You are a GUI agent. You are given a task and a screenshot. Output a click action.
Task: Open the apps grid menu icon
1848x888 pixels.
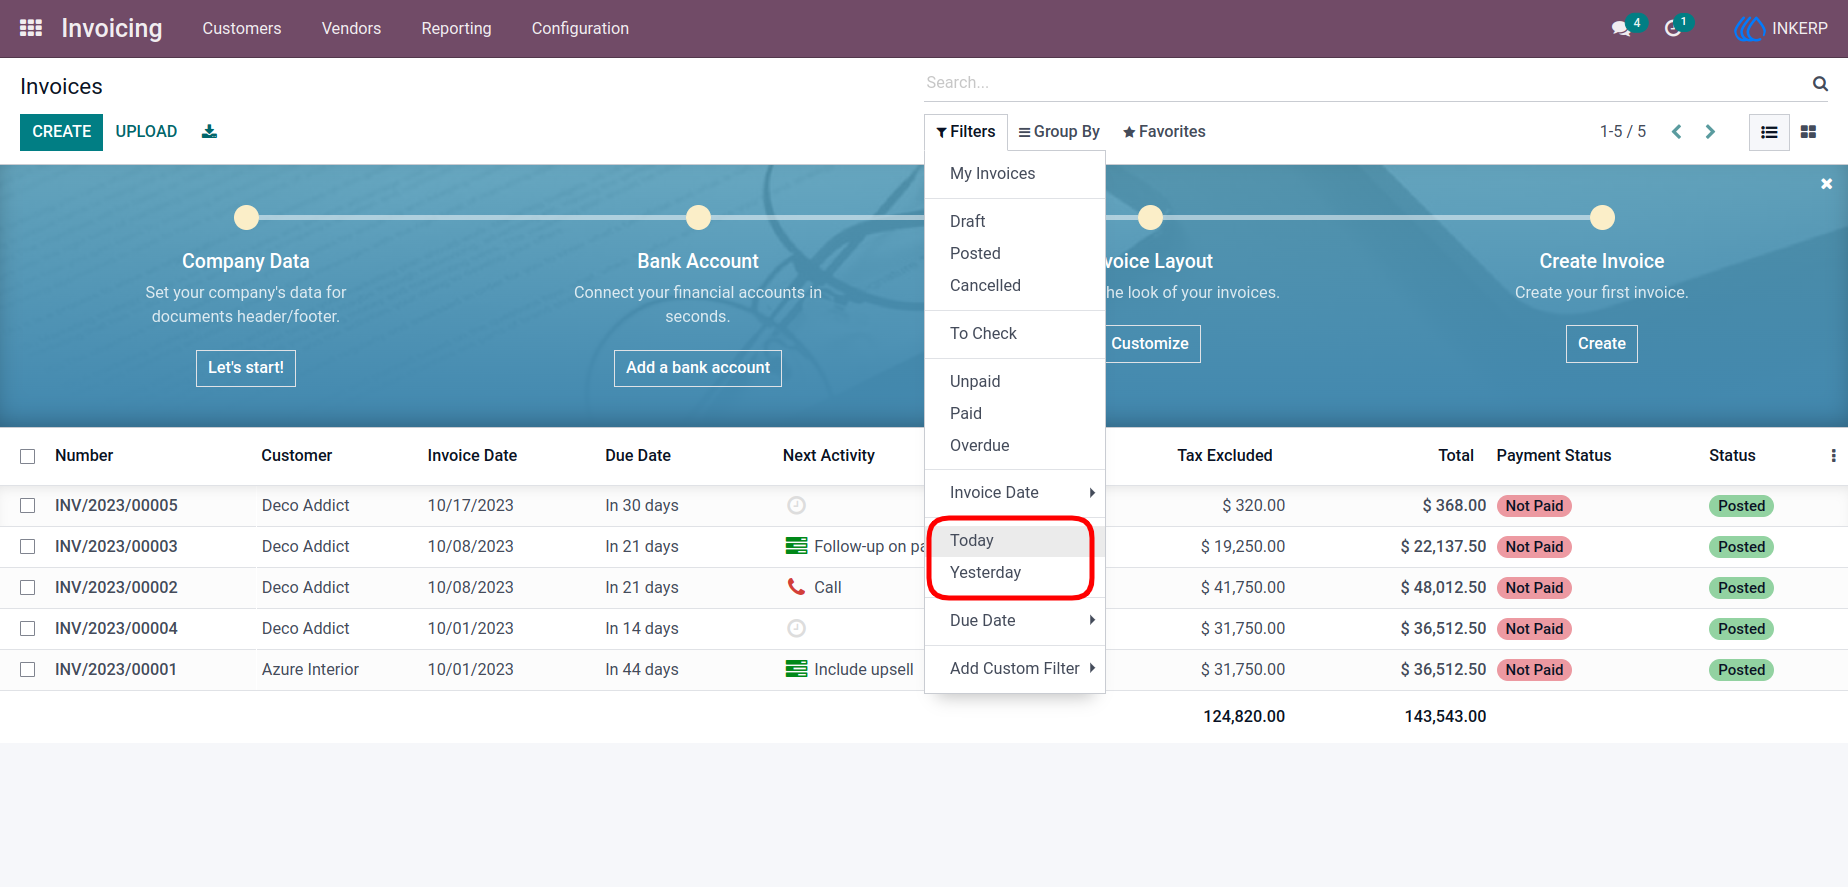(31, 28)
